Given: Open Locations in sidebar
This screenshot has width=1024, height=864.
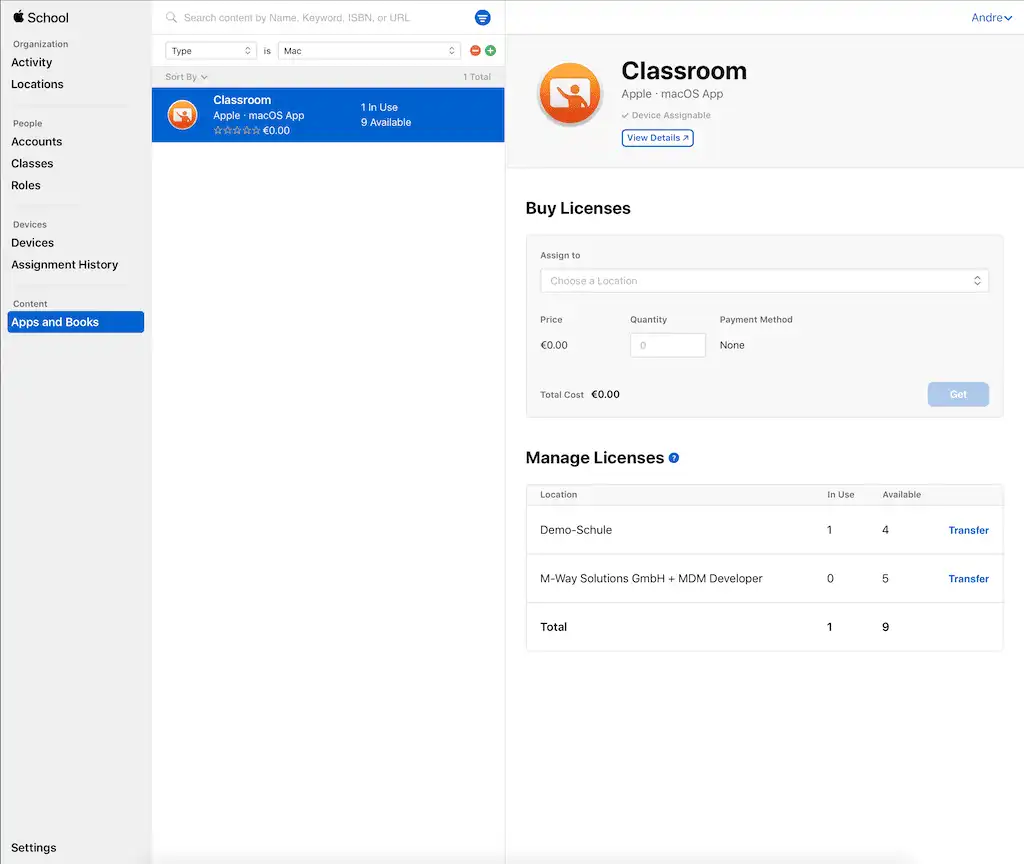Looking at the screenshot, I should click(37, 84).
